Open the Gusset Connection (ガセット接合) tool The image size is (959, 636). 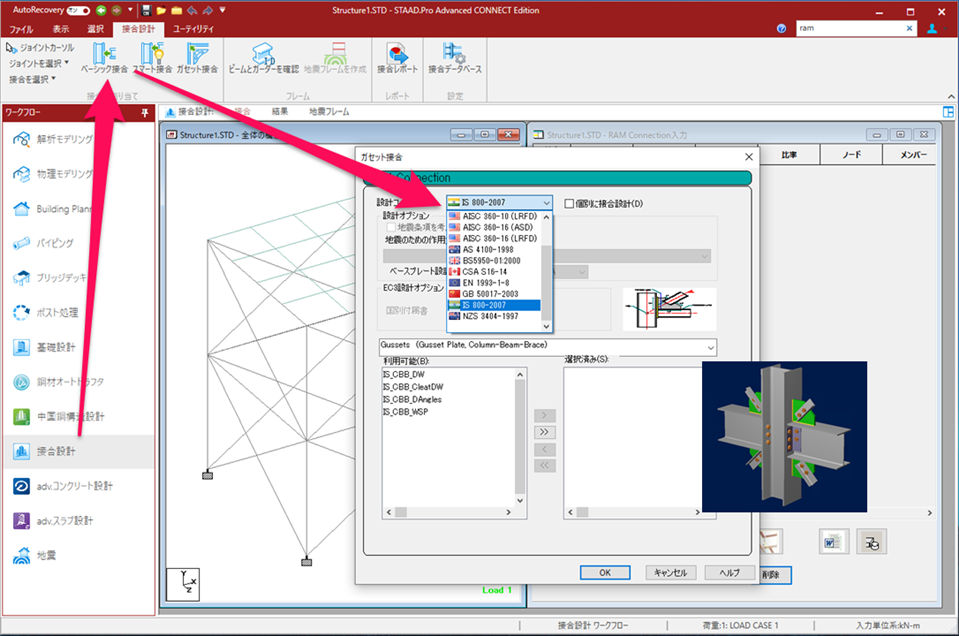[x=197, y=58]
